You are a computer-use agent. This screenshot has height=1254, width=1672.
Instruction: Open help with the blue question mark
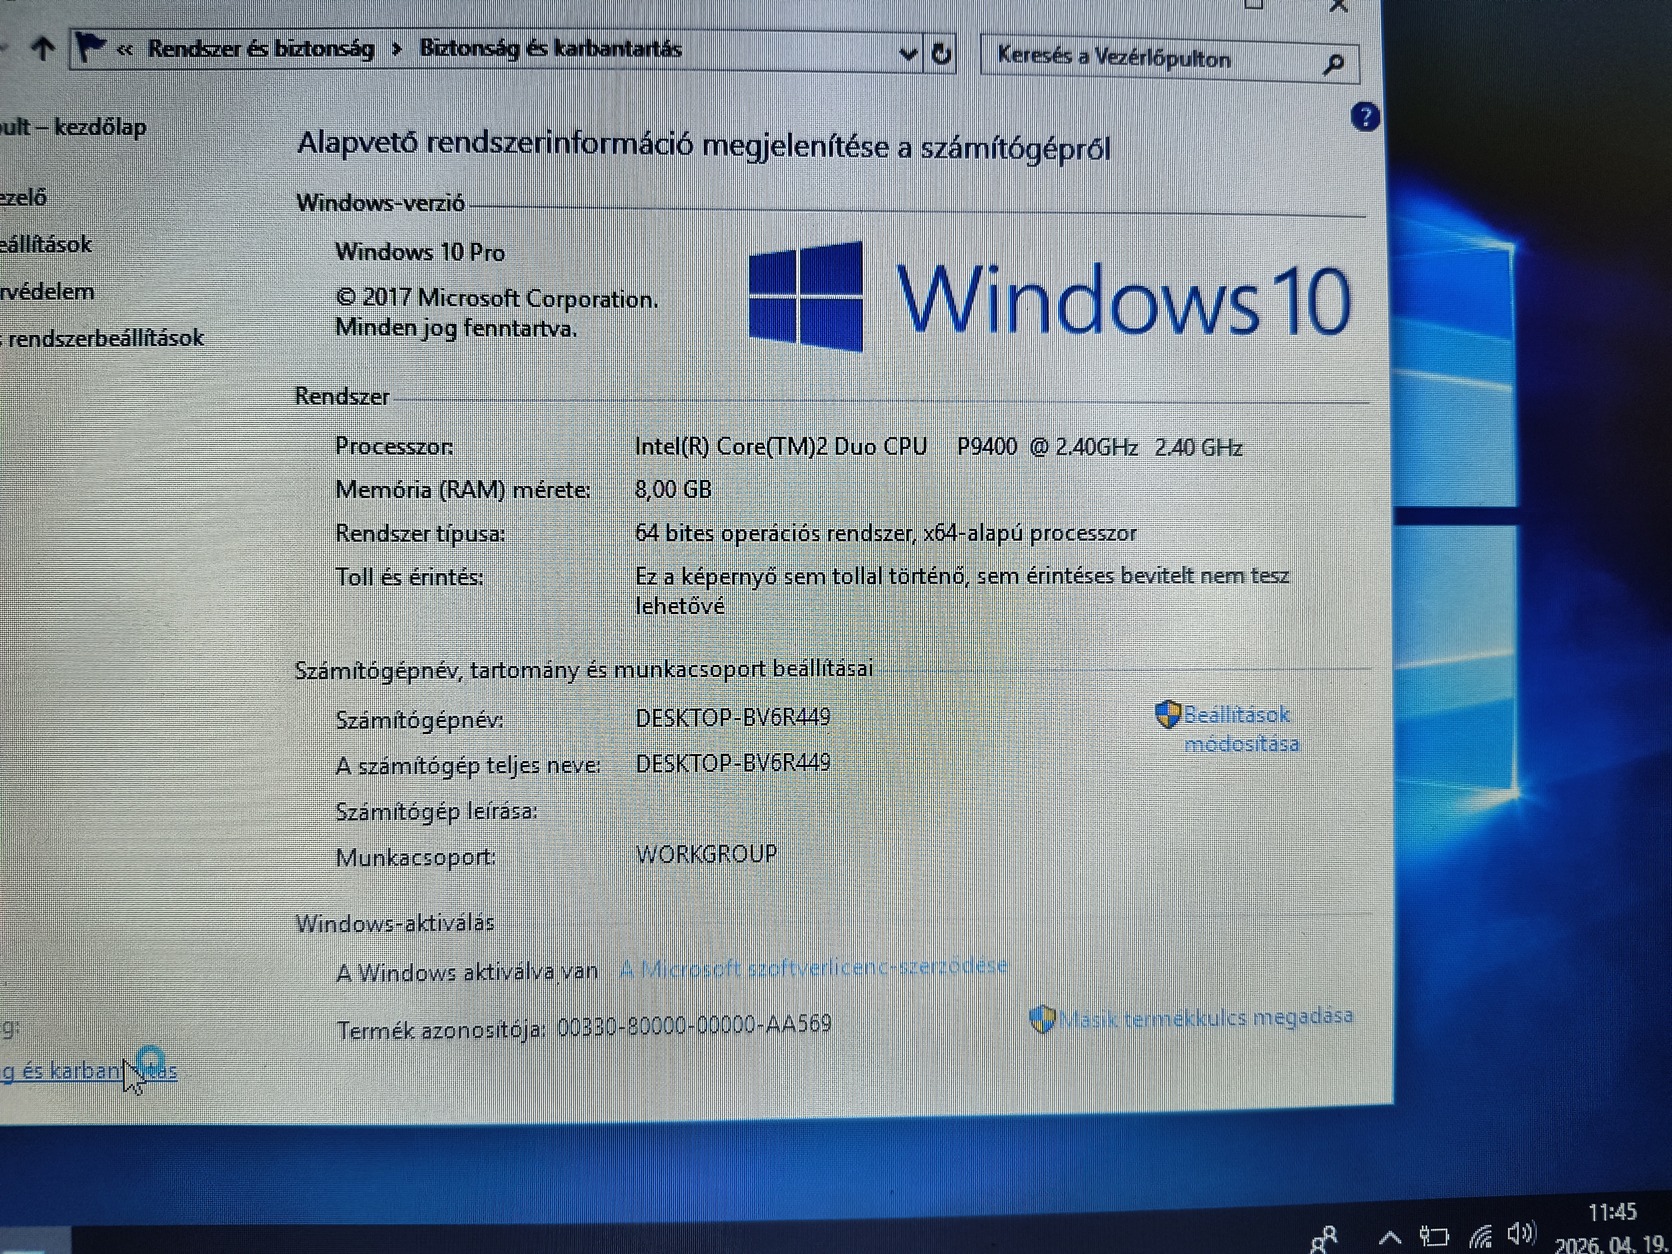(1364, 117)
